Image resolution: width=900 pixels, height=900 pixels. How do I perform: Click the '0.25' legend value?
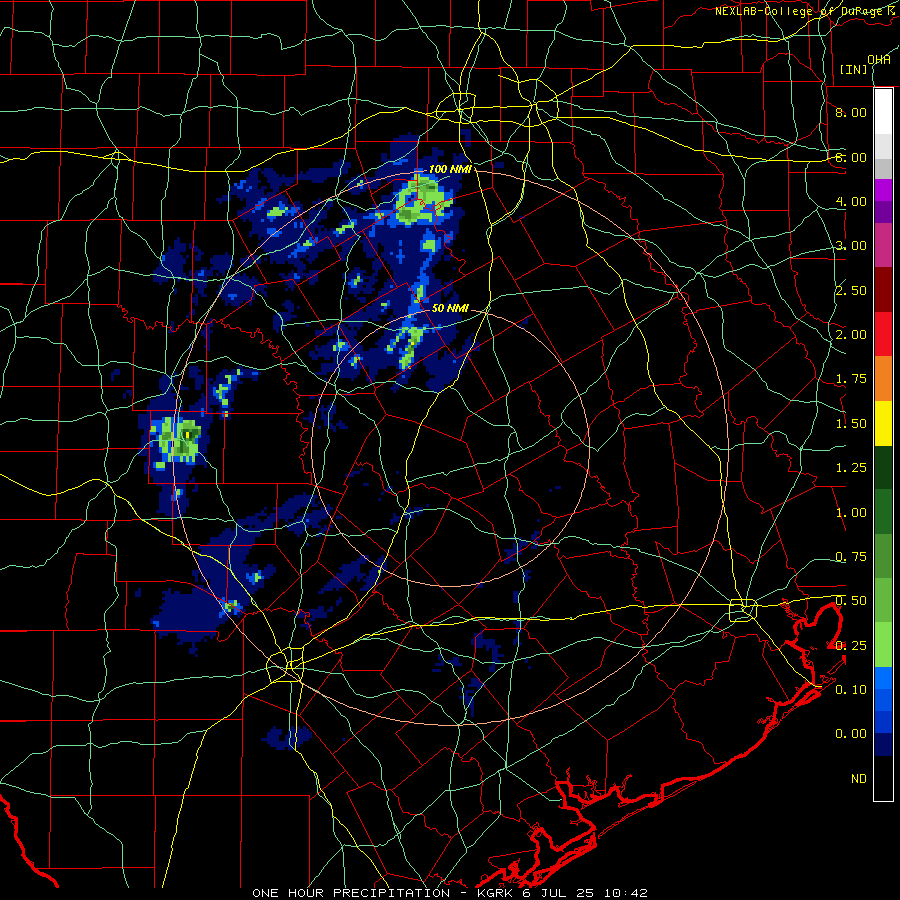tap(851, 646)
